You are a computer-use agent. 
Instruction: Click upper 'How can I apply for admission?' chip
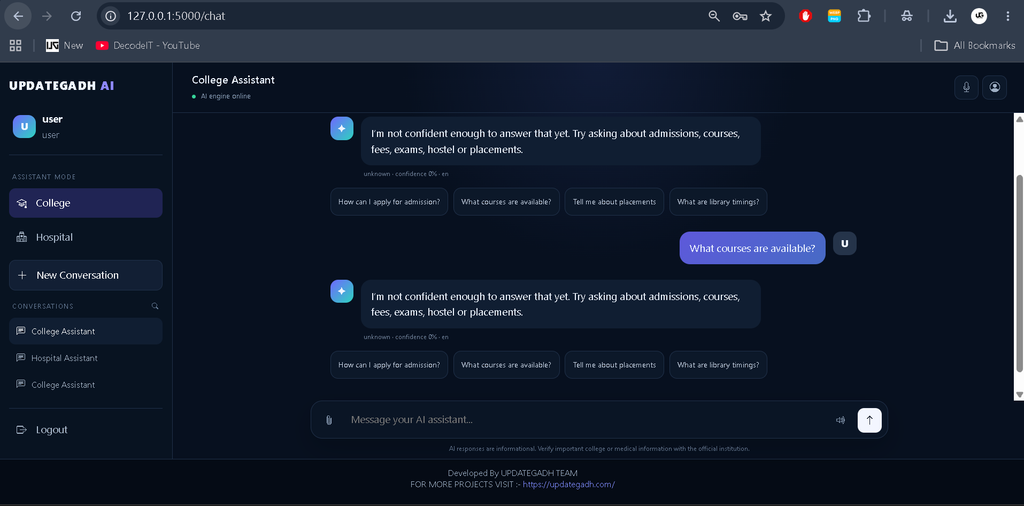coord(389,202)
